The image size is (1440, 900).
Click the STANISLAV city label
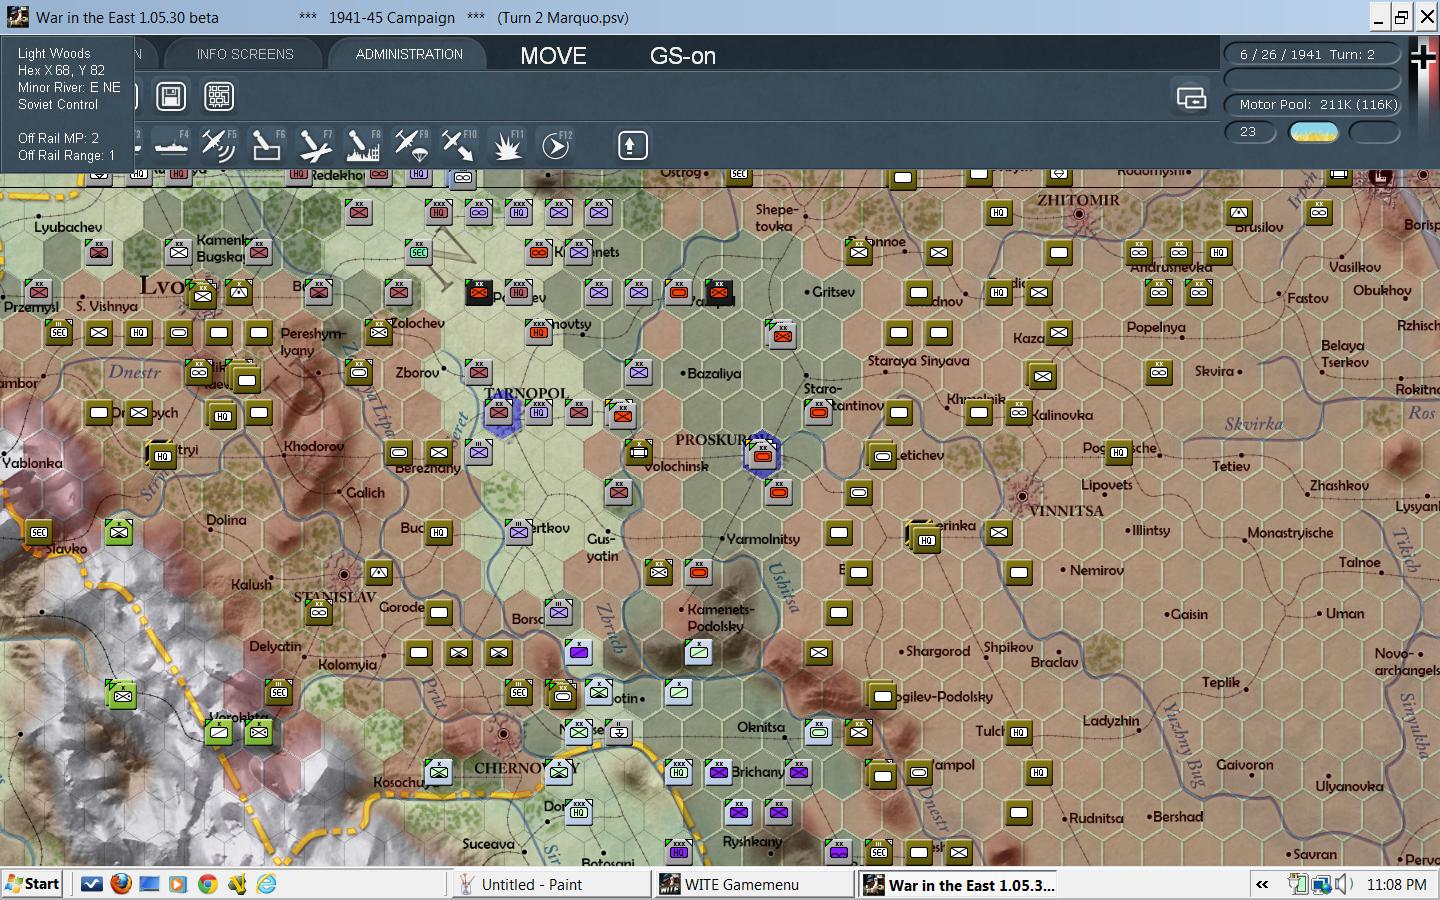coord(334,597)
